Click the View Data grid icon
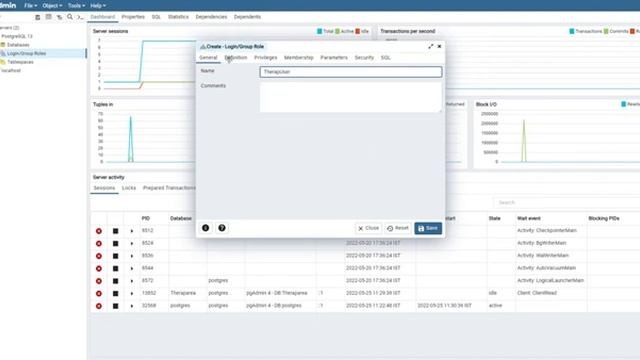 49,17
